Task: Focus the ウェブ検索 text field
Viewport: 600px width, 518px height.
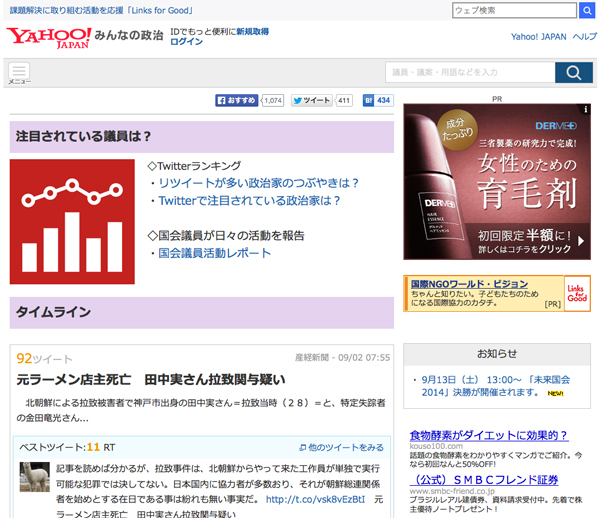Action: pos(513,10)
